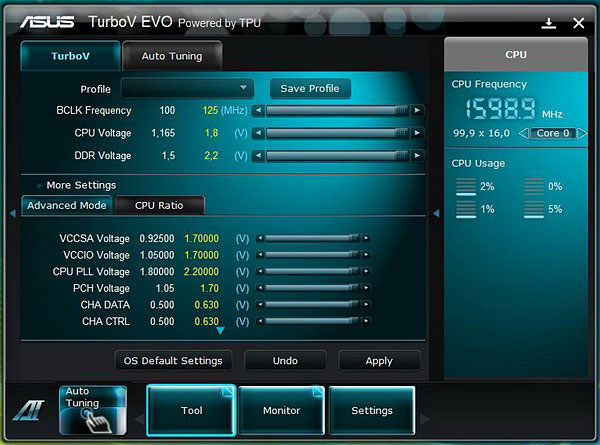The height and width of the screenshot is (445, 600).
Task: Collapse the left panel using the side arrow
Action: [13, 213]
